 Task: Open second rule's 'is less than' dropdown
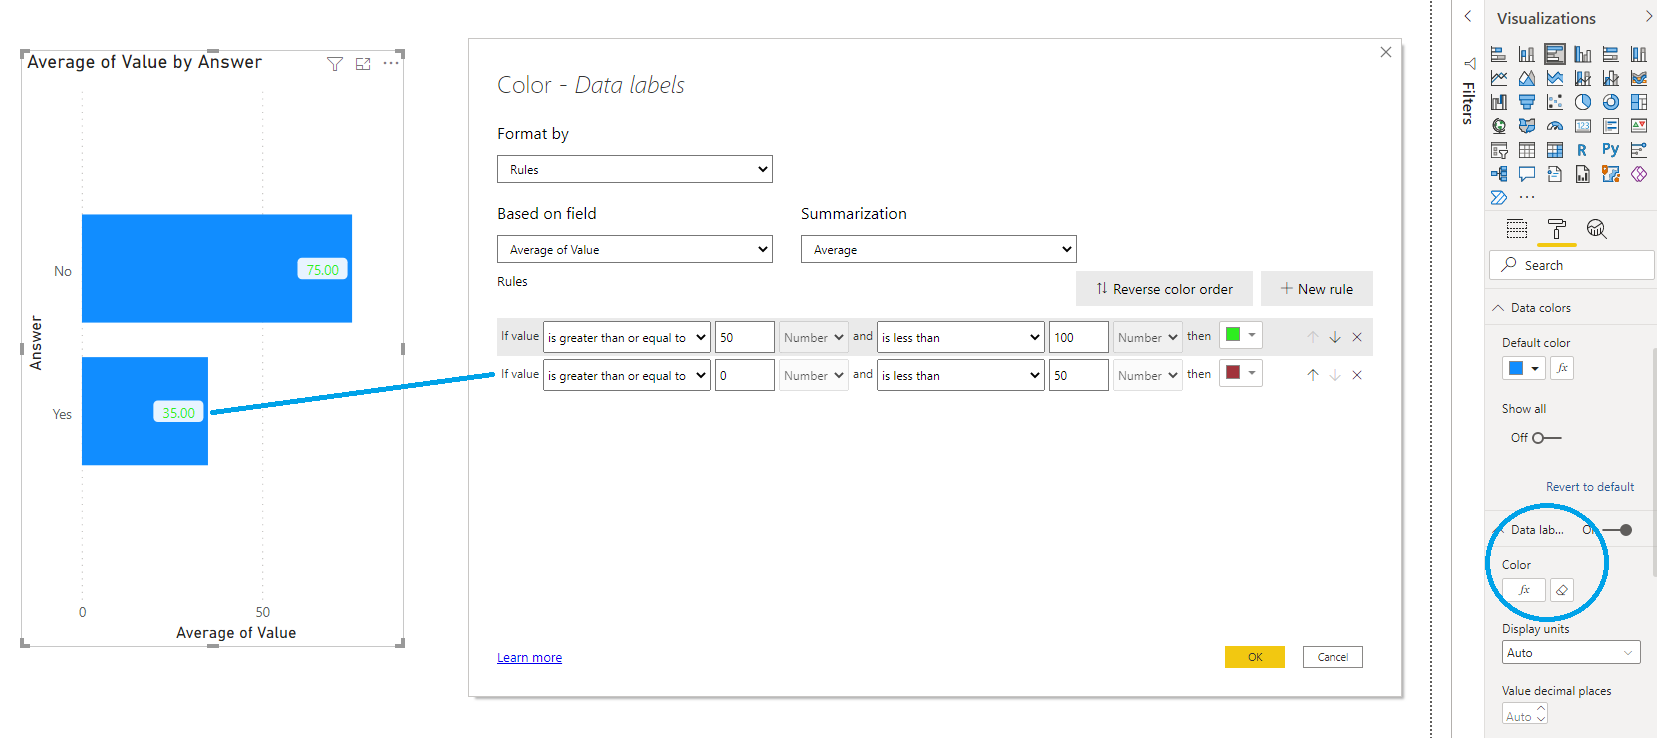(961, 376)
